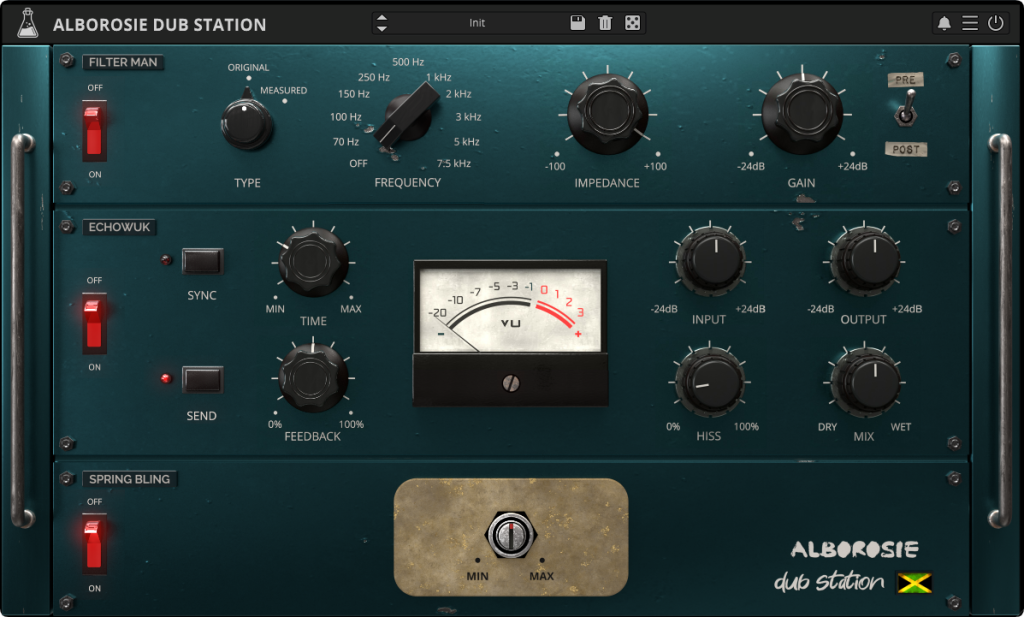Viewport: 1024px width, 617px height.
Task: Click the Spring Bling MIN/MAX knob
Action: click(x=511, y=535)
